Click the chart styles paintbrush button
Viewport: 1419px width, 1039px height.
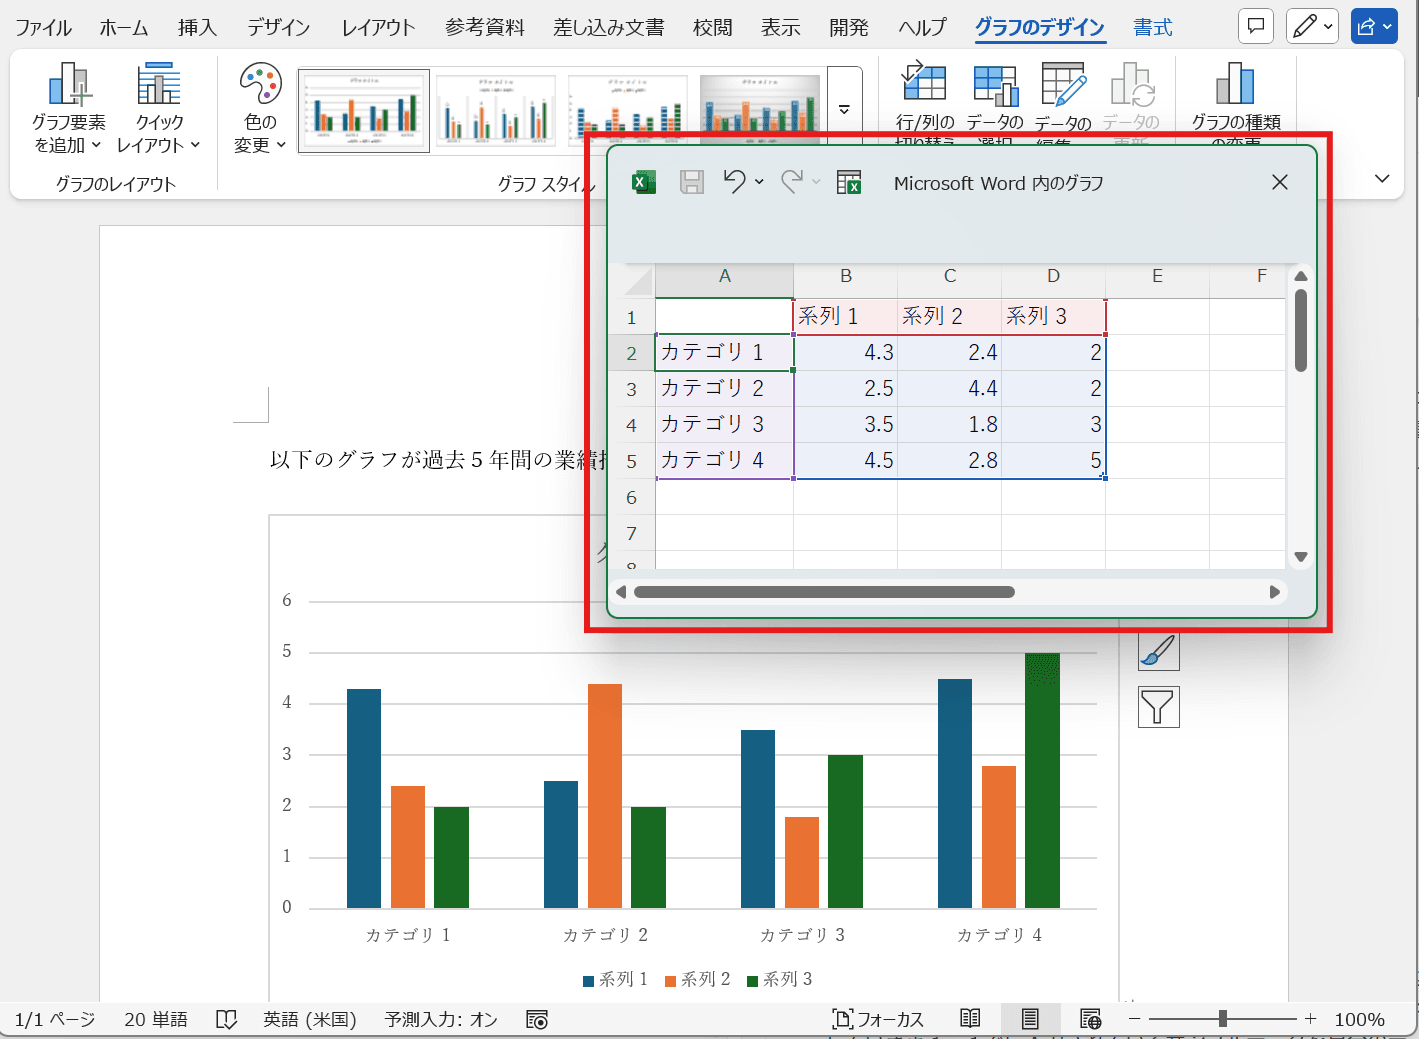point(1158,651)
